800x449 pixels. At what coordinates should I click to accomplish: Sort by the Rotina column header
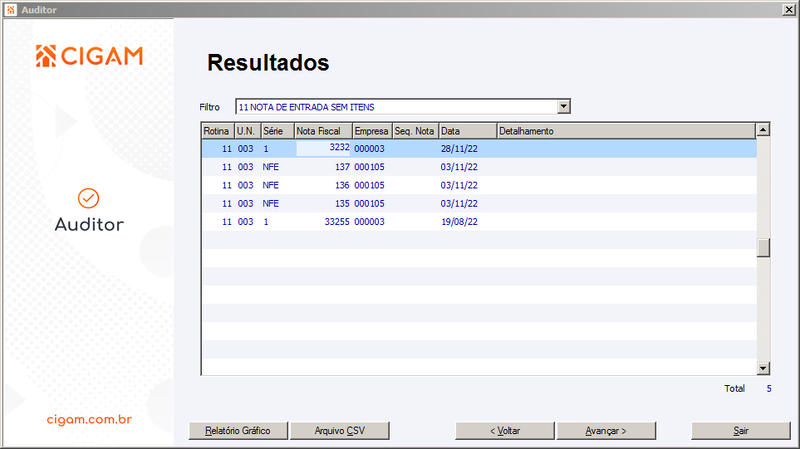pos(218,131)
